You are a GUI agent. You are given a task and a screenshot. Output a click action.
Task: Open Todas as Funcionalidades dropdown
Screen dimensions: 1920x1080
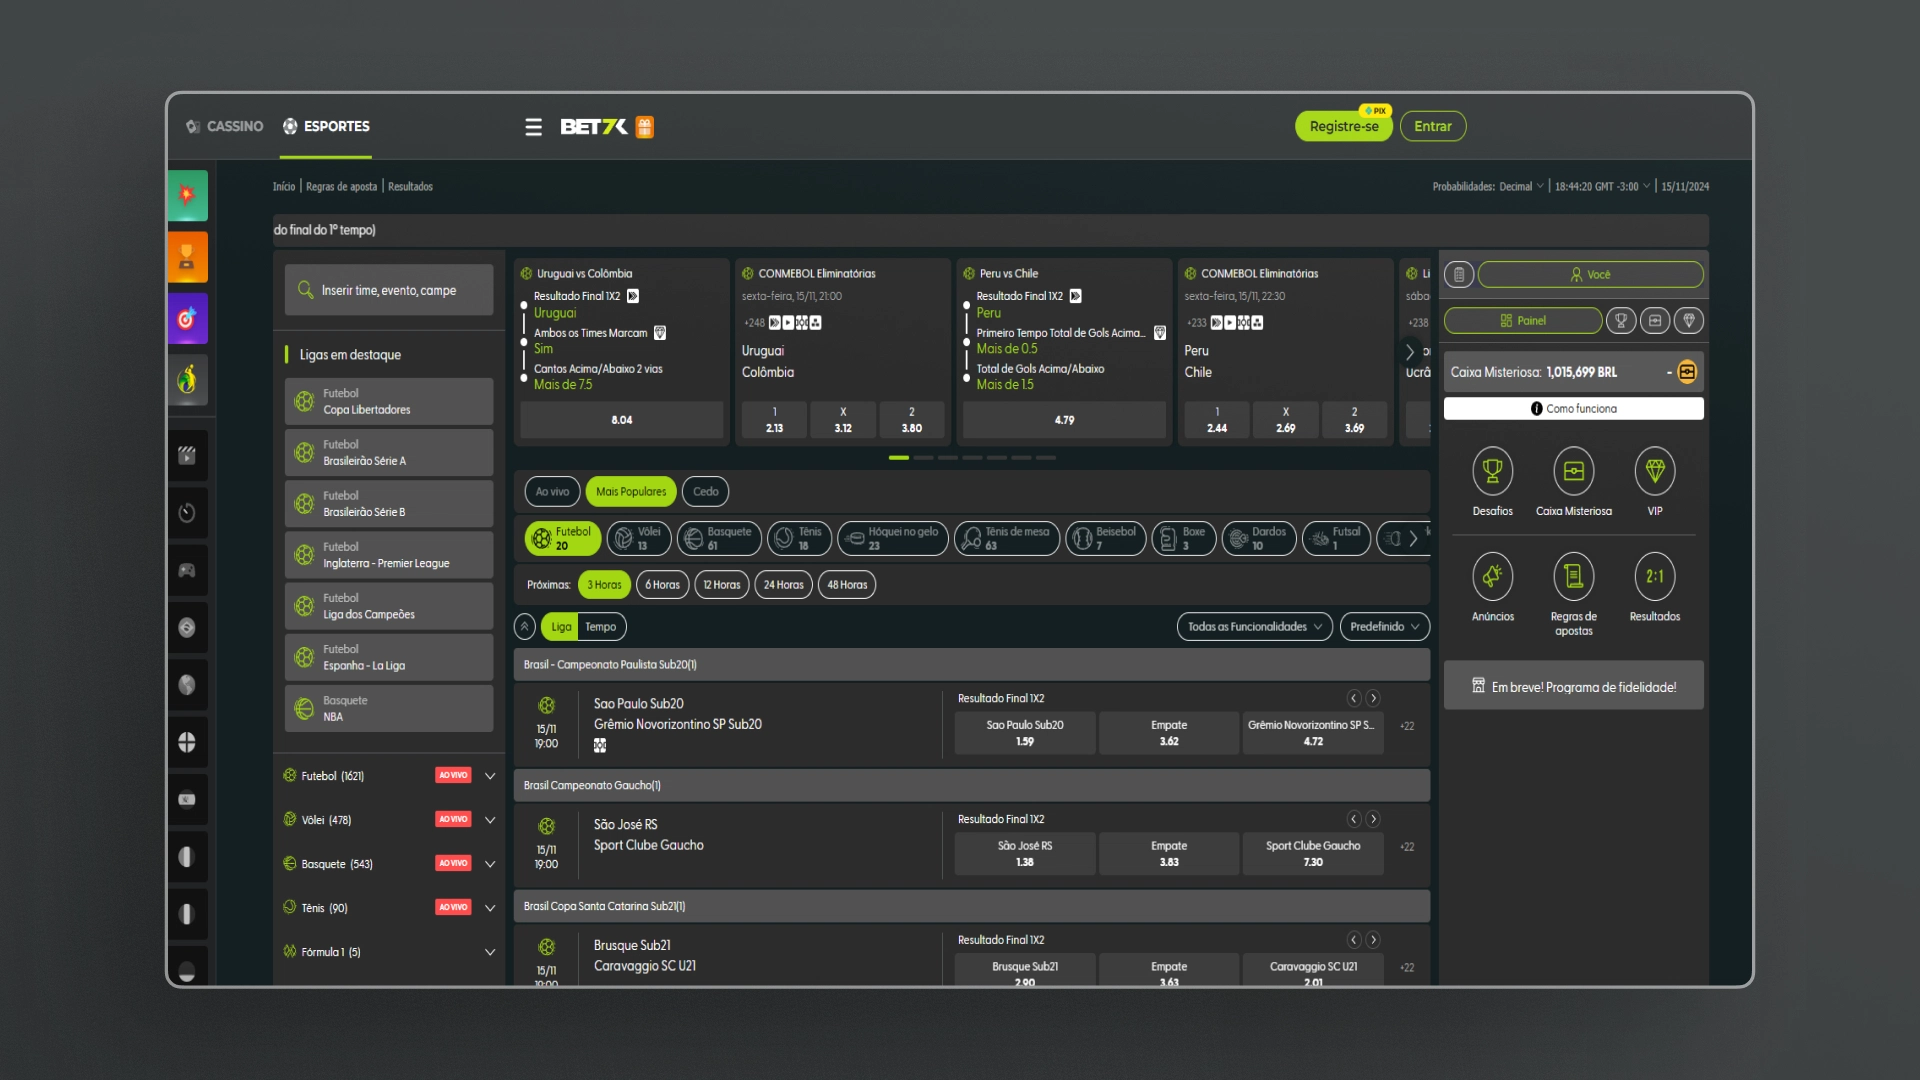1255,627
